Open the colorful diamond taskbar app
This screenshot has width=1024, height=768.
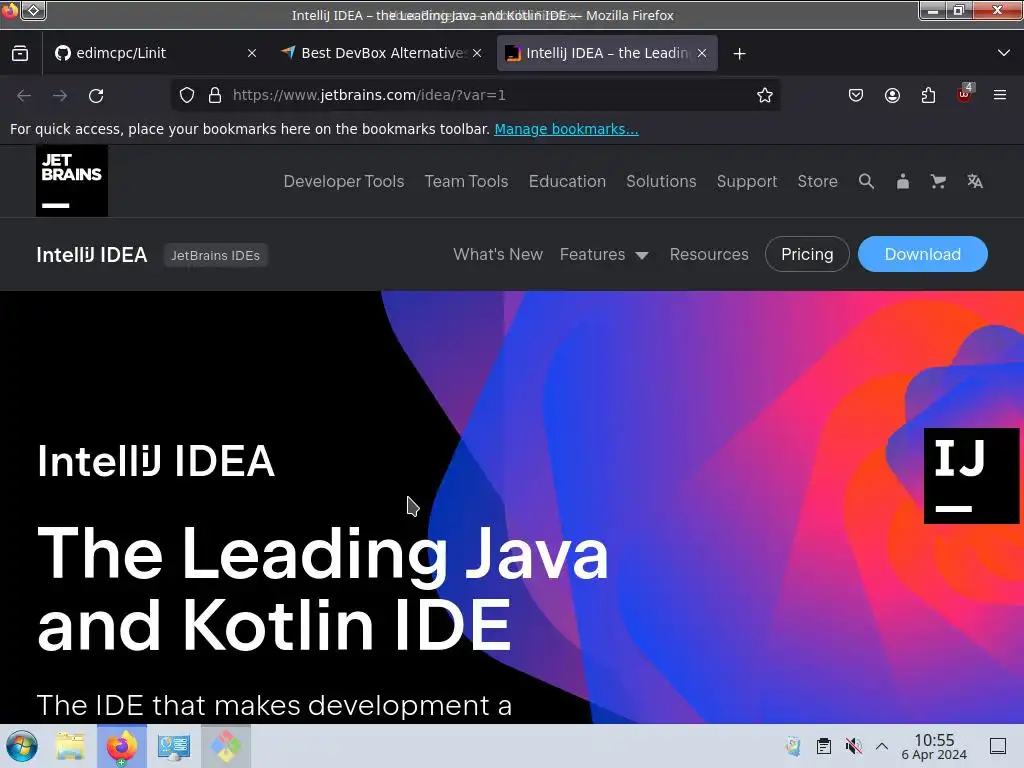(x=225, y=746)
